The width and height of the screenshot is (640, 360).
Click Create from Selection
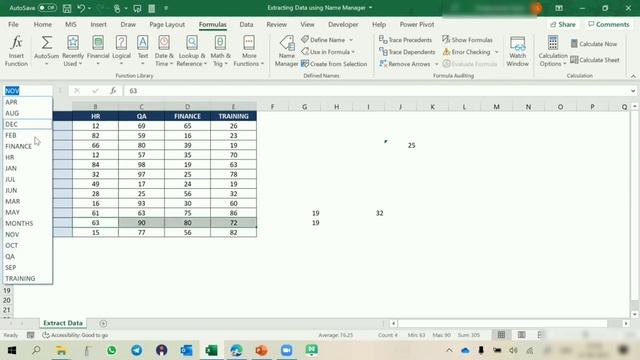pyautogui.click(x=334, y=64)
